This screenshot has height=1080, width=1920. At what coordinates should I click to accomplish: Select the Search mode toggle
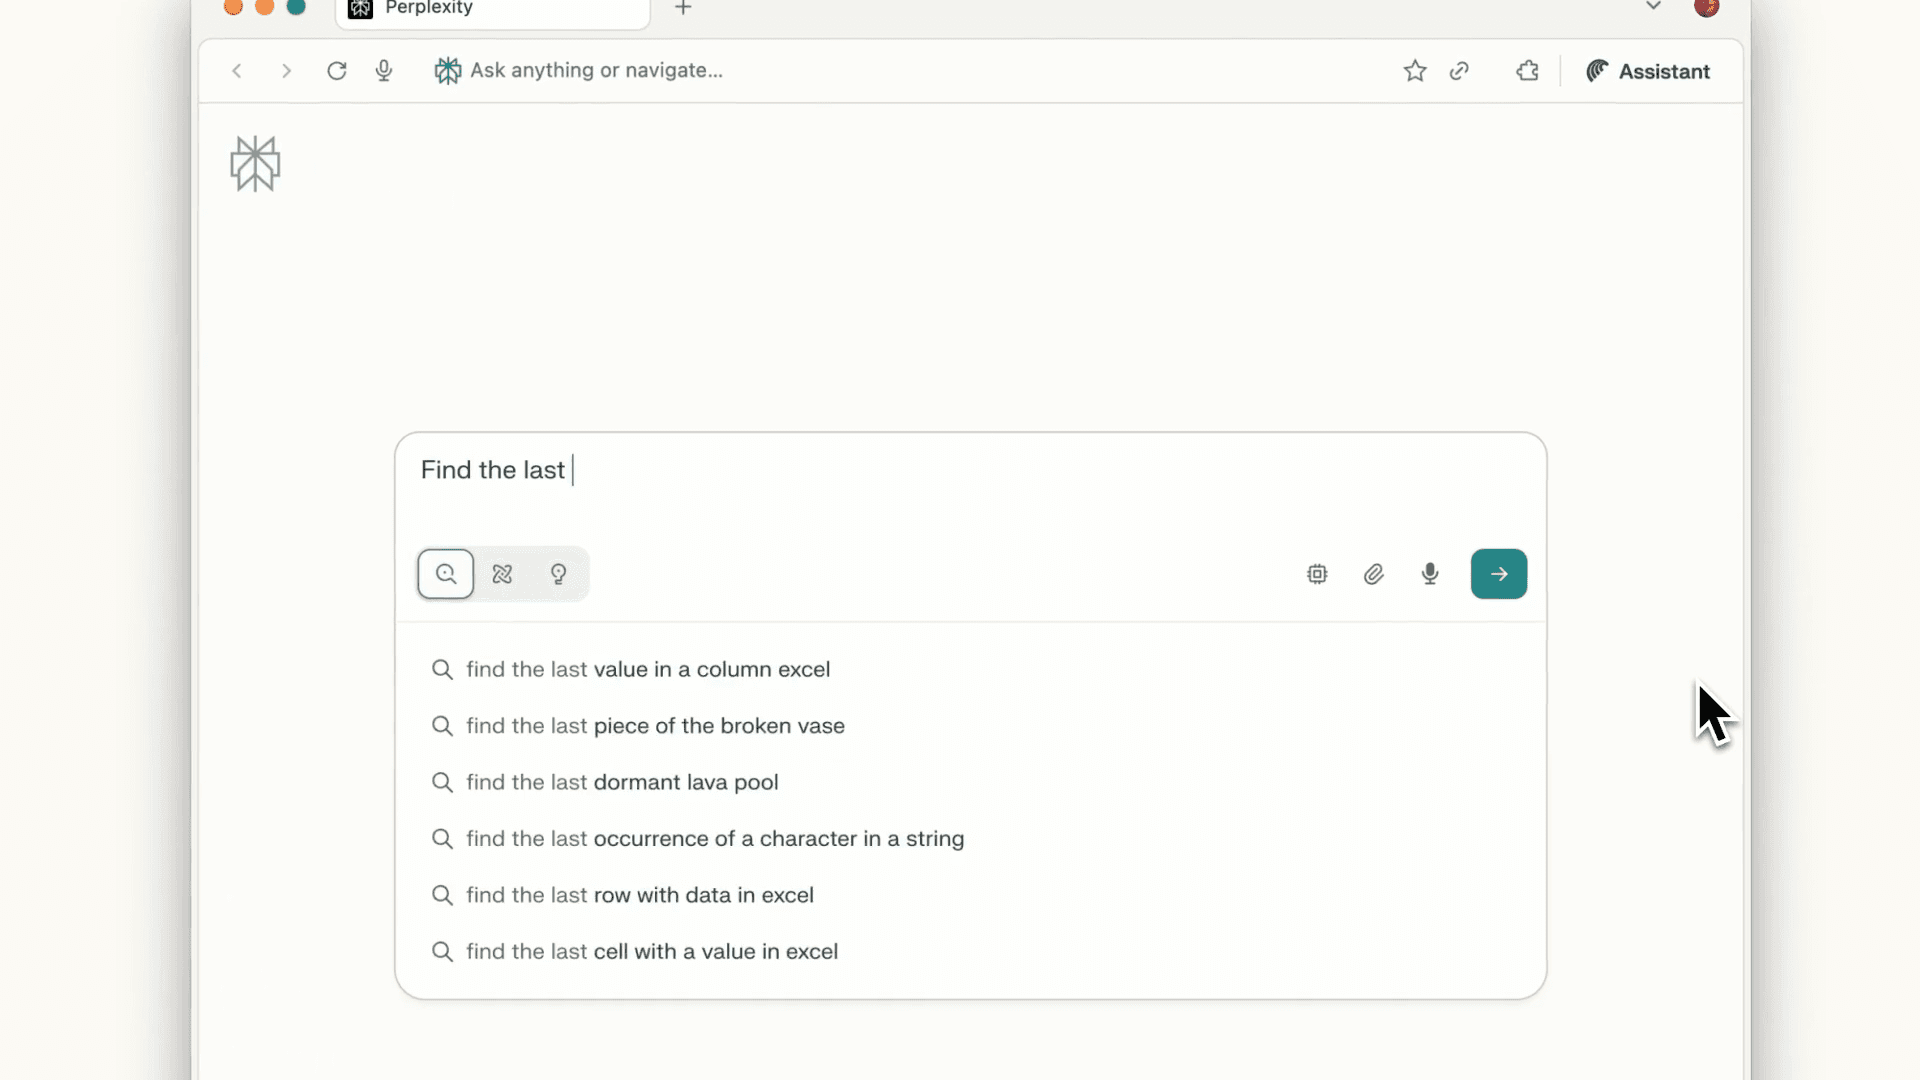coord(446,574)
